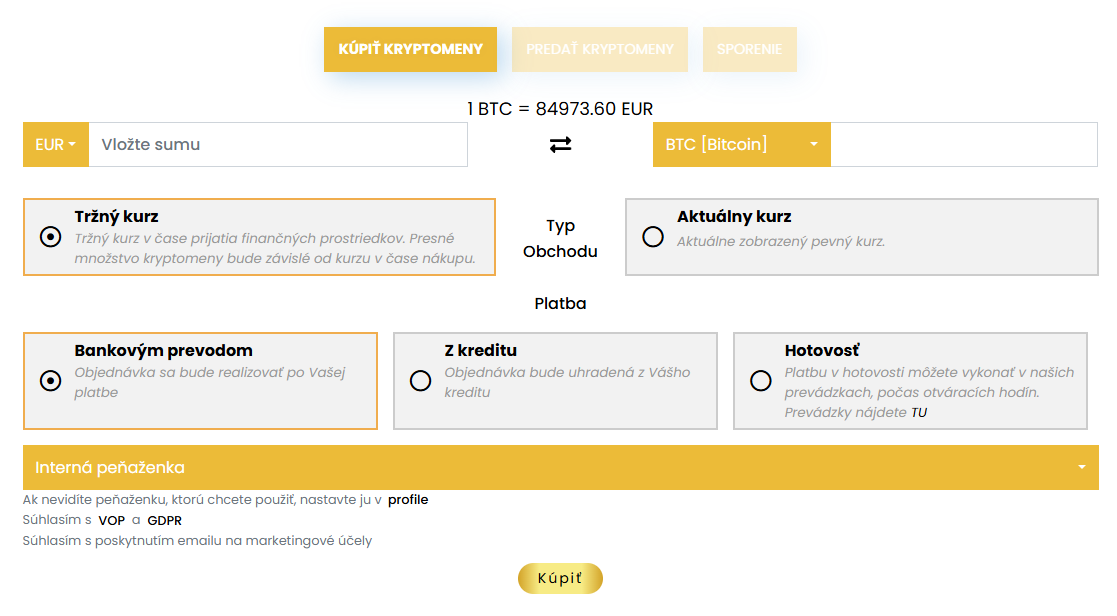Select Z kreditu payment option
The image size is (1117, 616).
(x=421, y=381)
